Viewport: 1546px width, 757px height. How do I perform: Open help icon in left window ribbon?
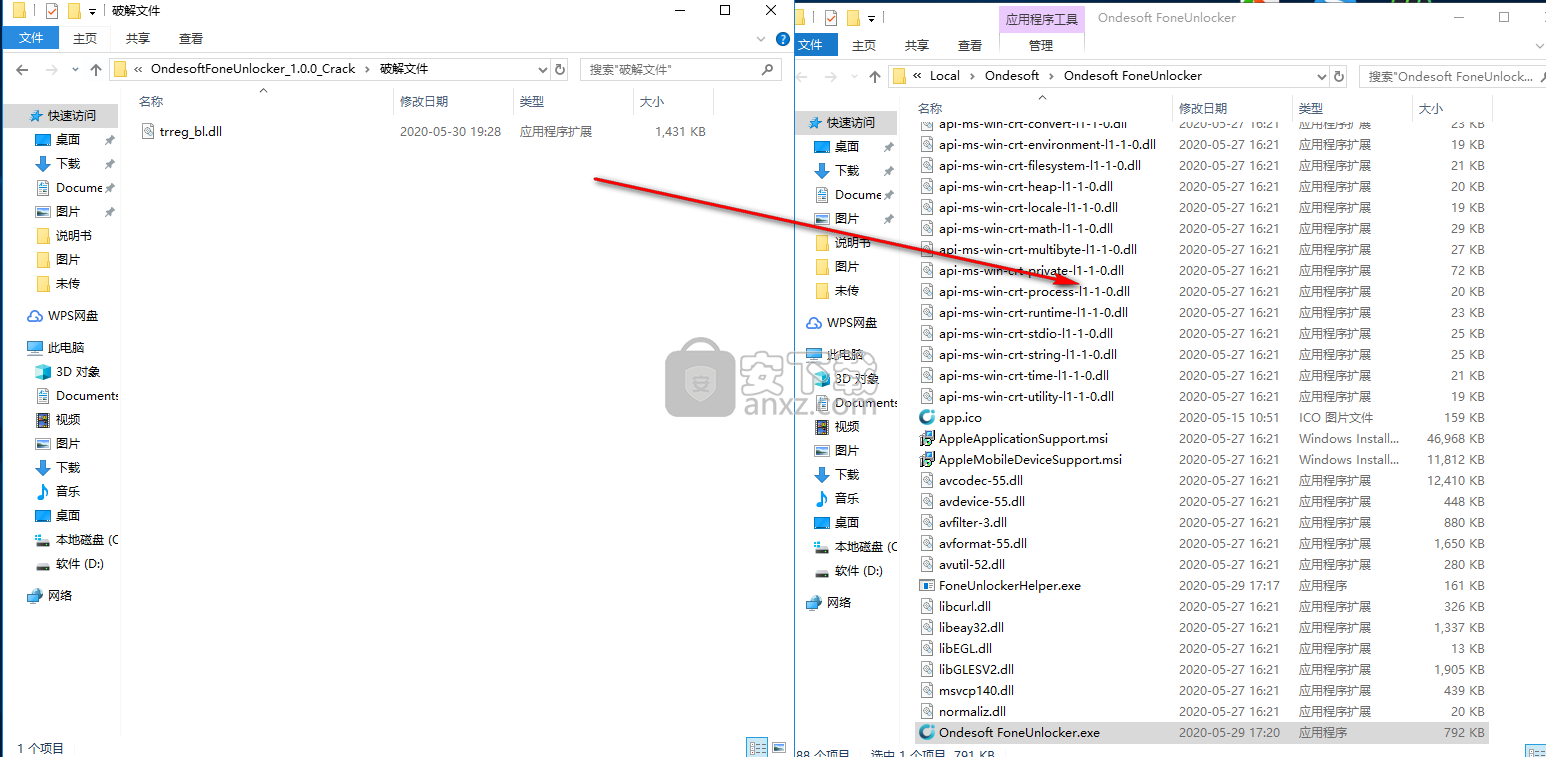(784, 38)
